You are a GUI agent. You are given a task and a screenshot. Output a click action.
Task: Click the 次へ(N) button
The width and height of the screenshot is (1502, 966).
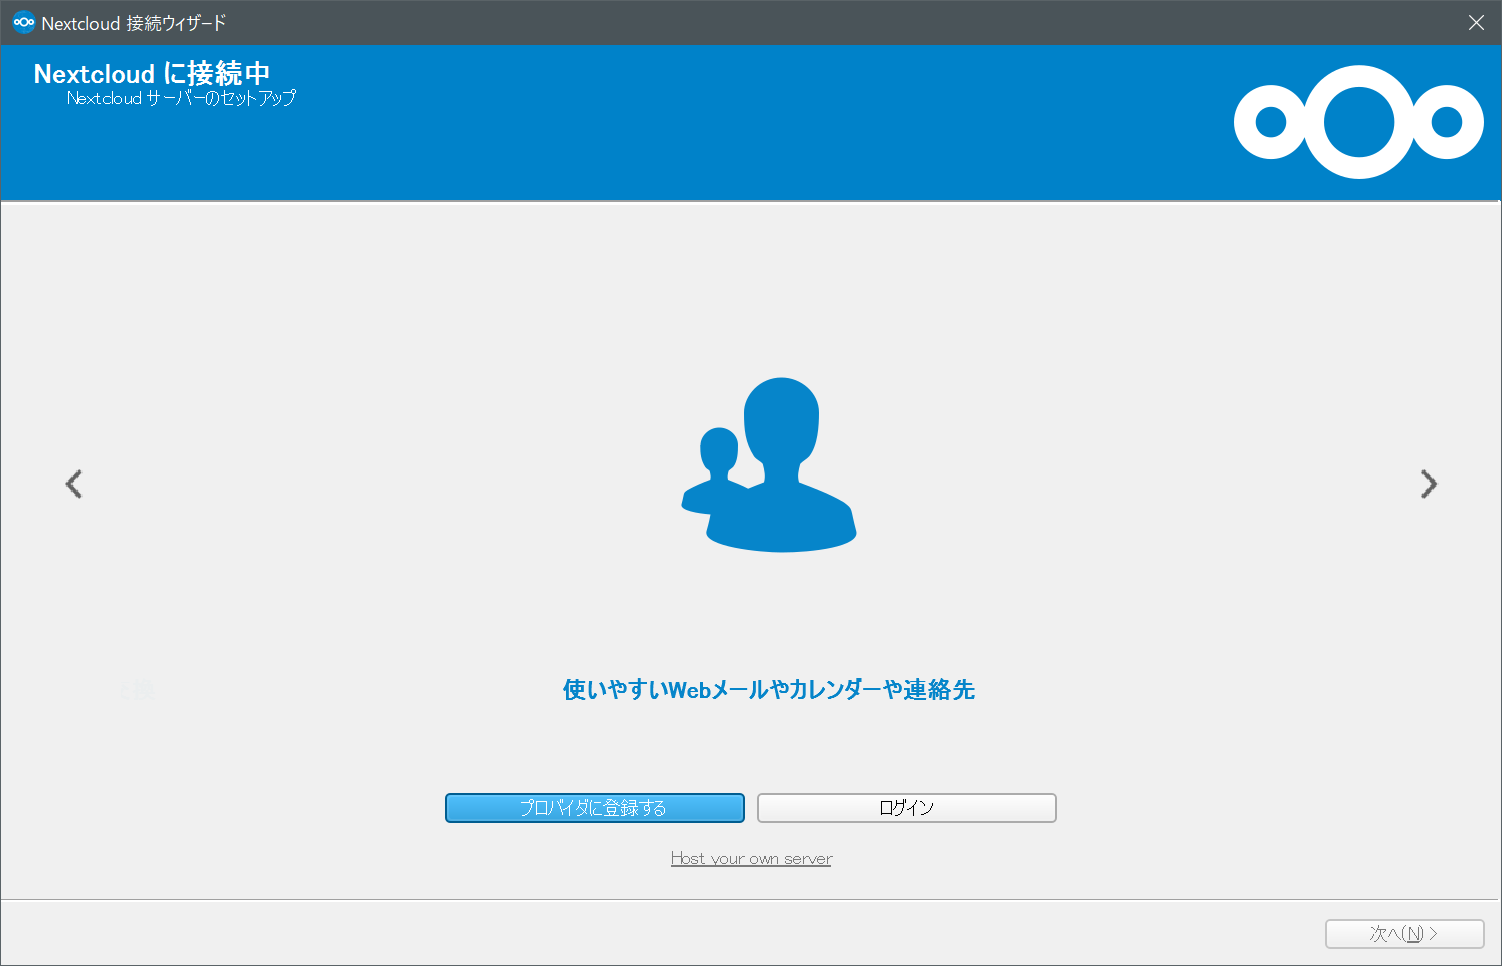click(x=1404, y=933)
